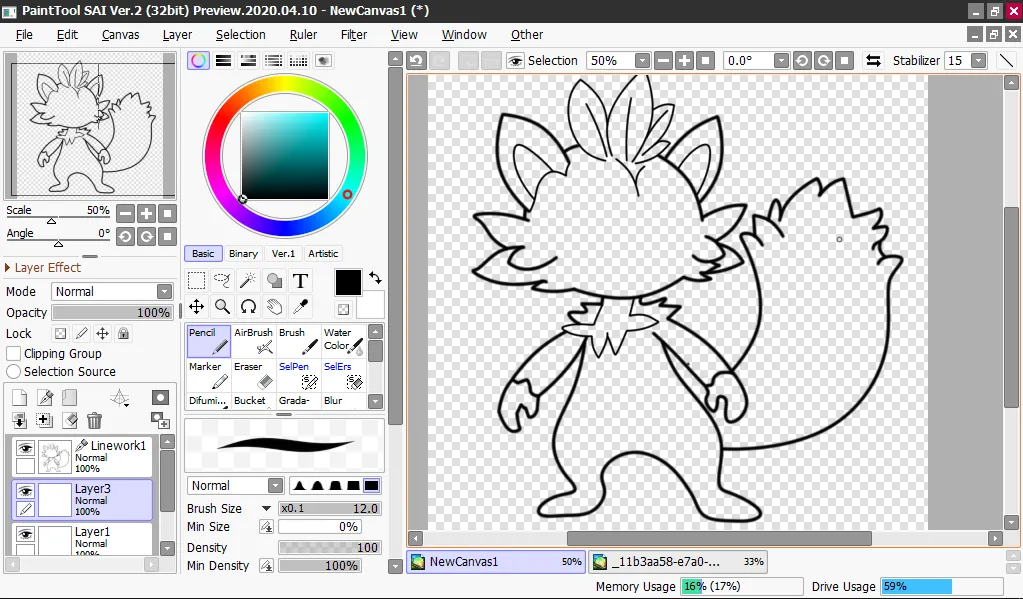1023x599 pixels.
Task: Create a new linework layer
Action: tap(45, 397)
